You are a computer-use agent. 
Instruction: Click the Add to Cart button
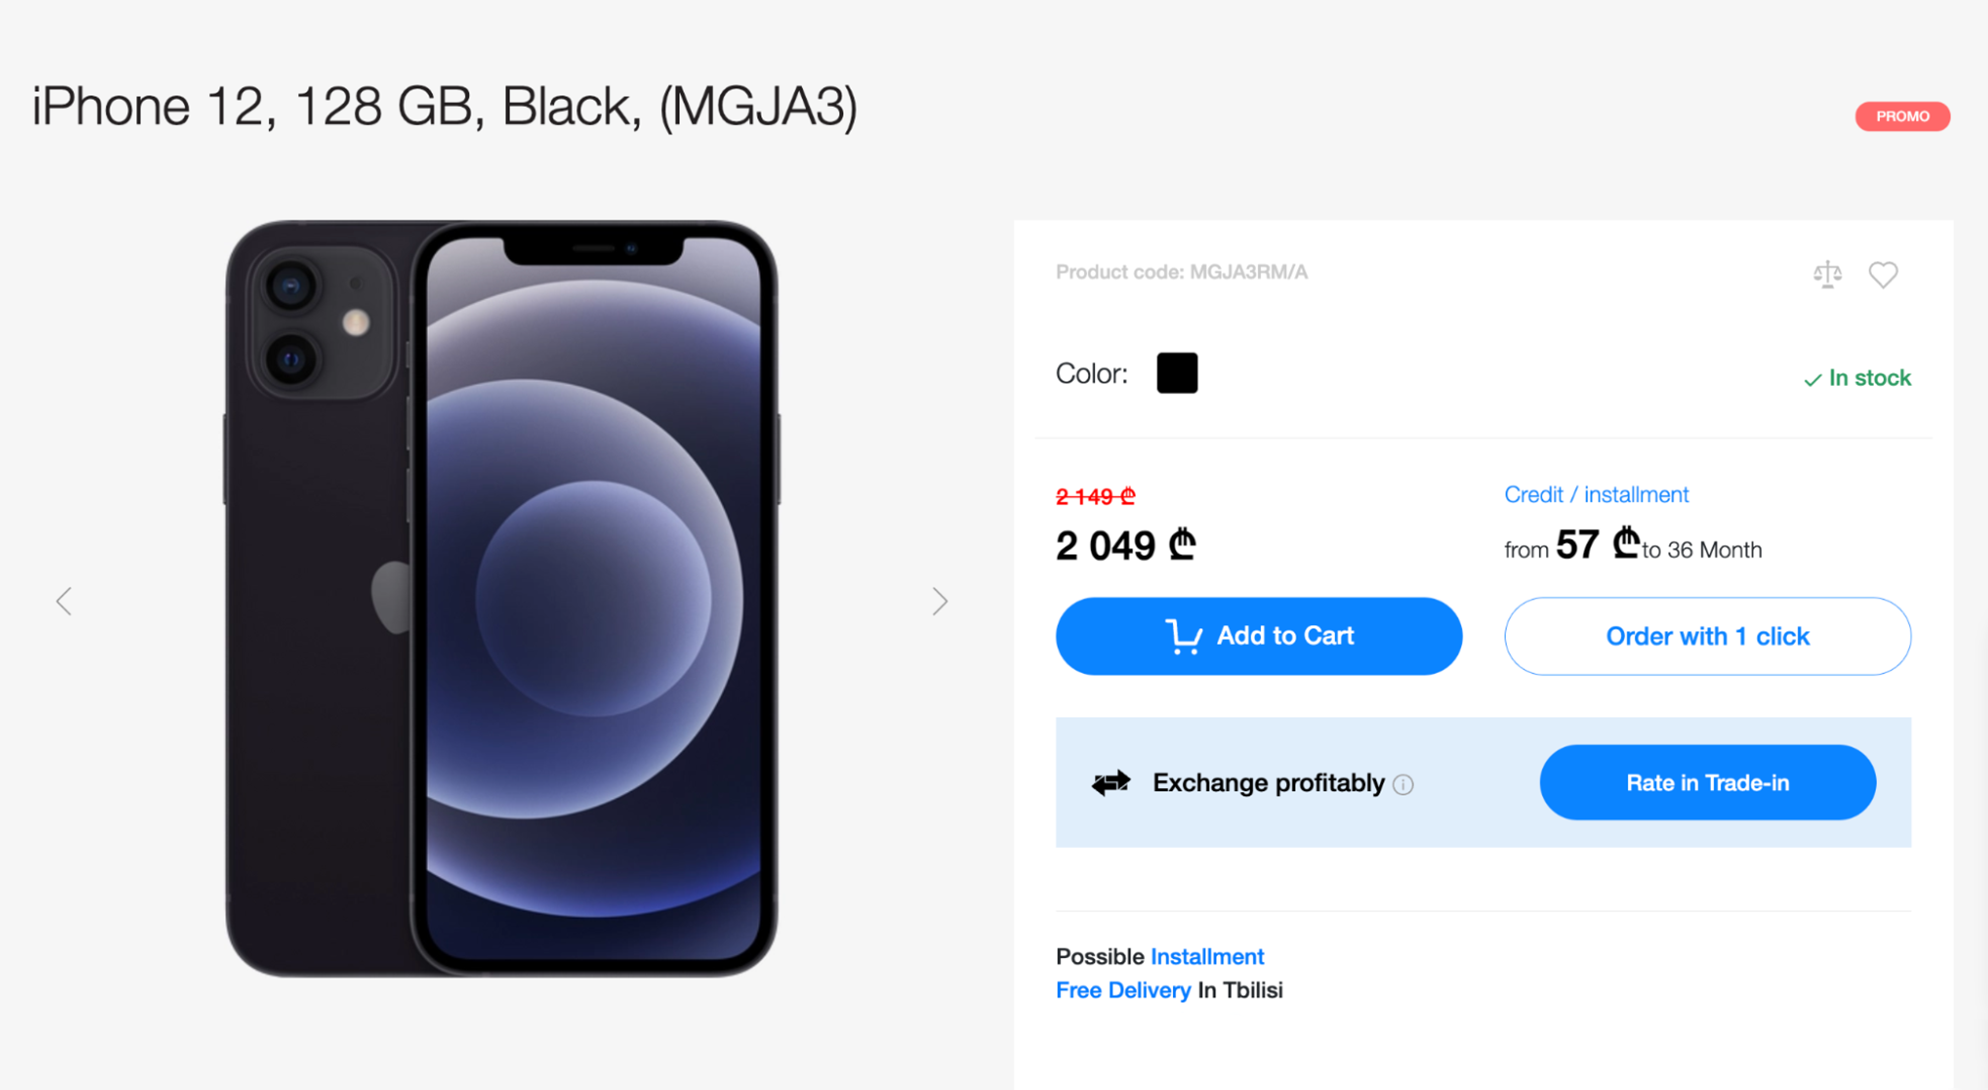pyautogui.click(x=1260, y=634)
